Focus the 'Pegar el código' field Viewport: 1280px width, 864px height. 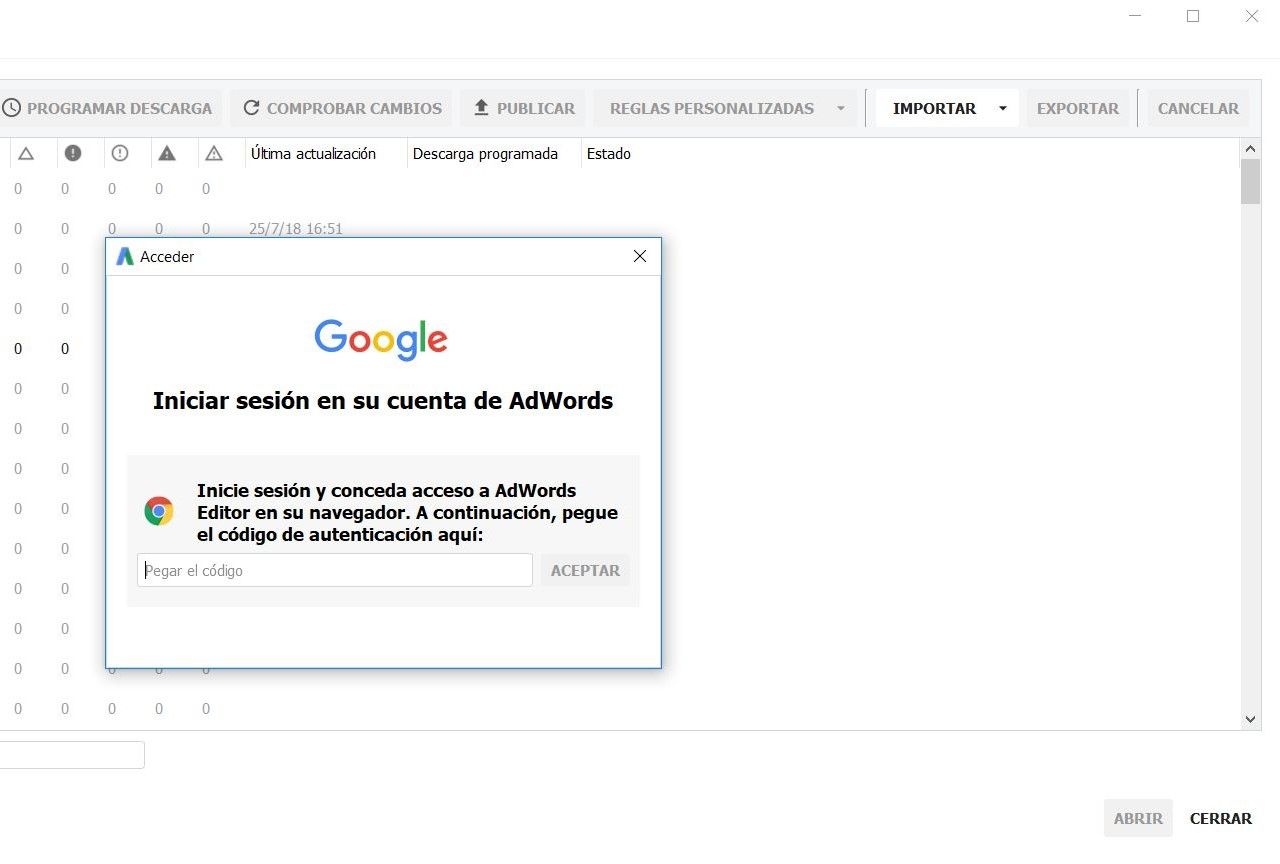[335, 570]
